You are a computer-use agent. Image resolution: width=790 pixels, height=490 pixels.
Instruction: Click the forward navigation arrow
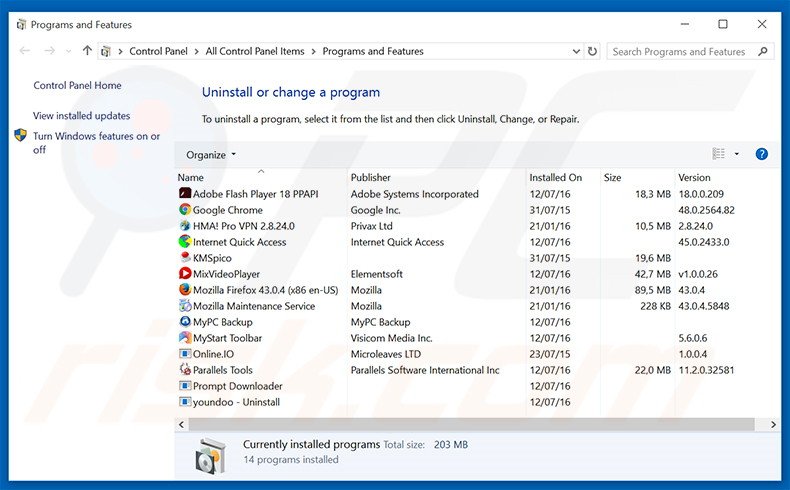click(x=49, y=51)
